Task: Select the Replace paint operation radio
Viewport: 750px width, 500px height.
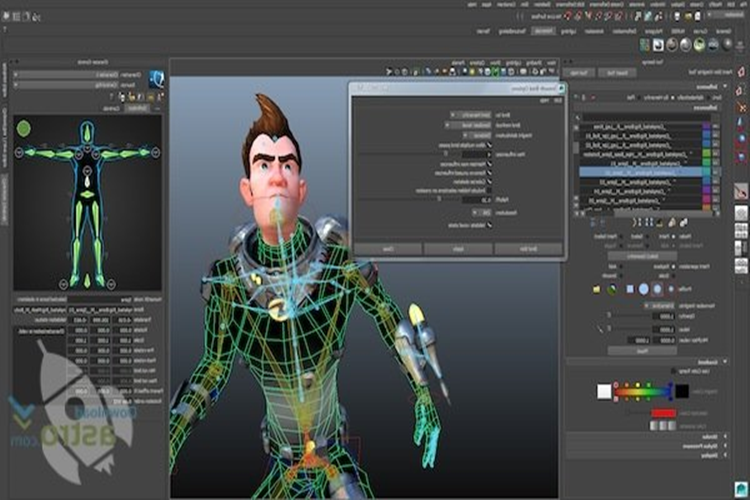Action: click(673, 267)
